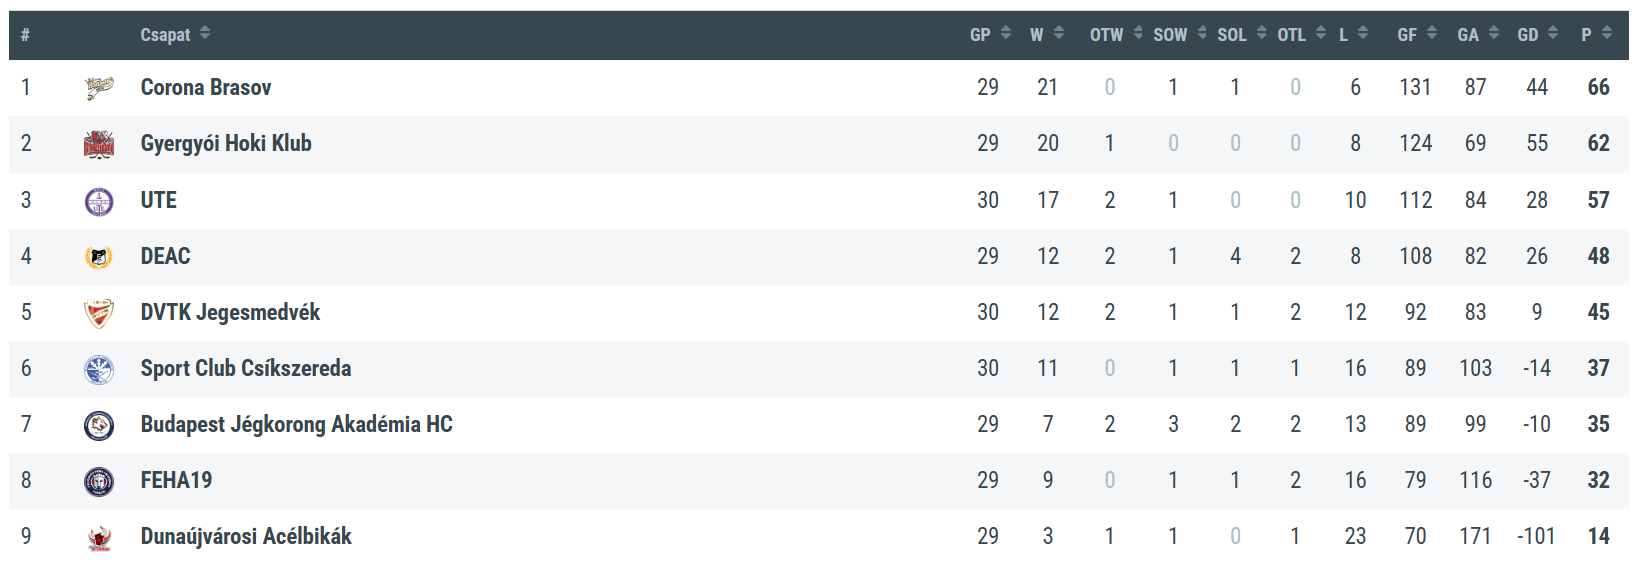Click the DVTK Jegesmedvék logo
The width and height of the screenshot is (1641, 565).
pyautogui.click(x=99, y=313)
